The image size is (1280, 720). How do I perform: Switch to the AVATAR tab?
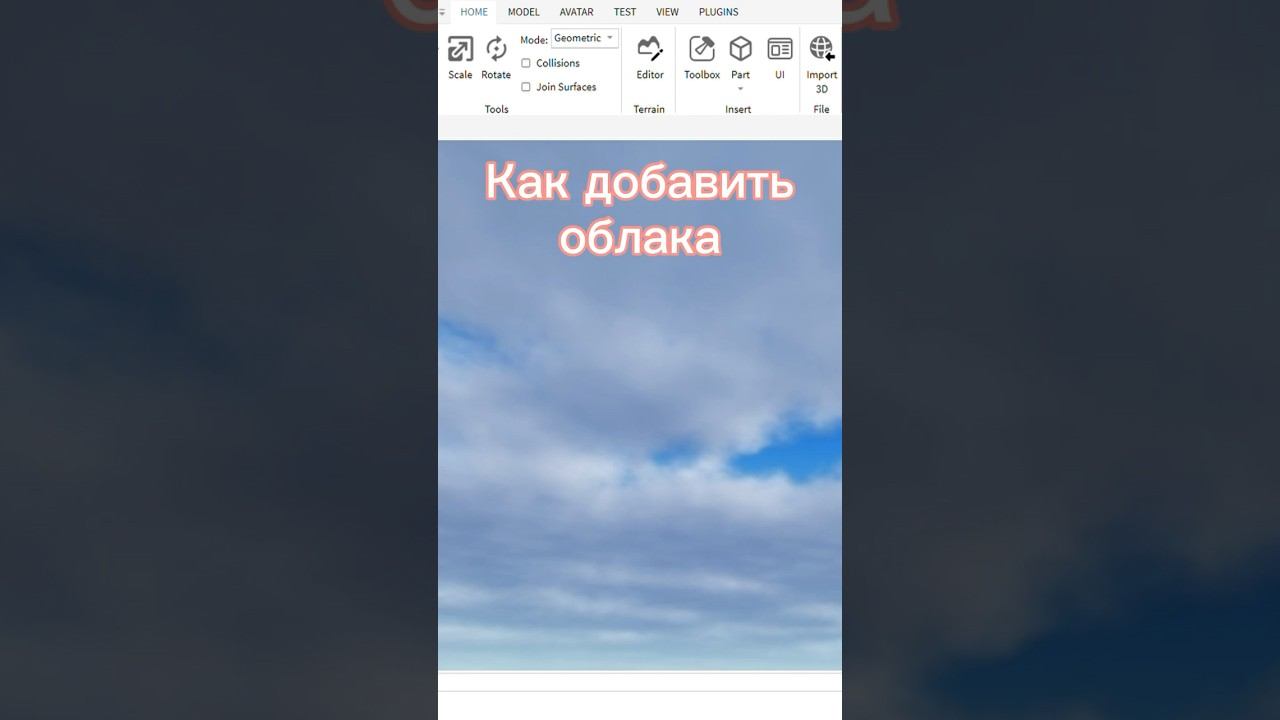pyautogui.click(x=576, y=12)
